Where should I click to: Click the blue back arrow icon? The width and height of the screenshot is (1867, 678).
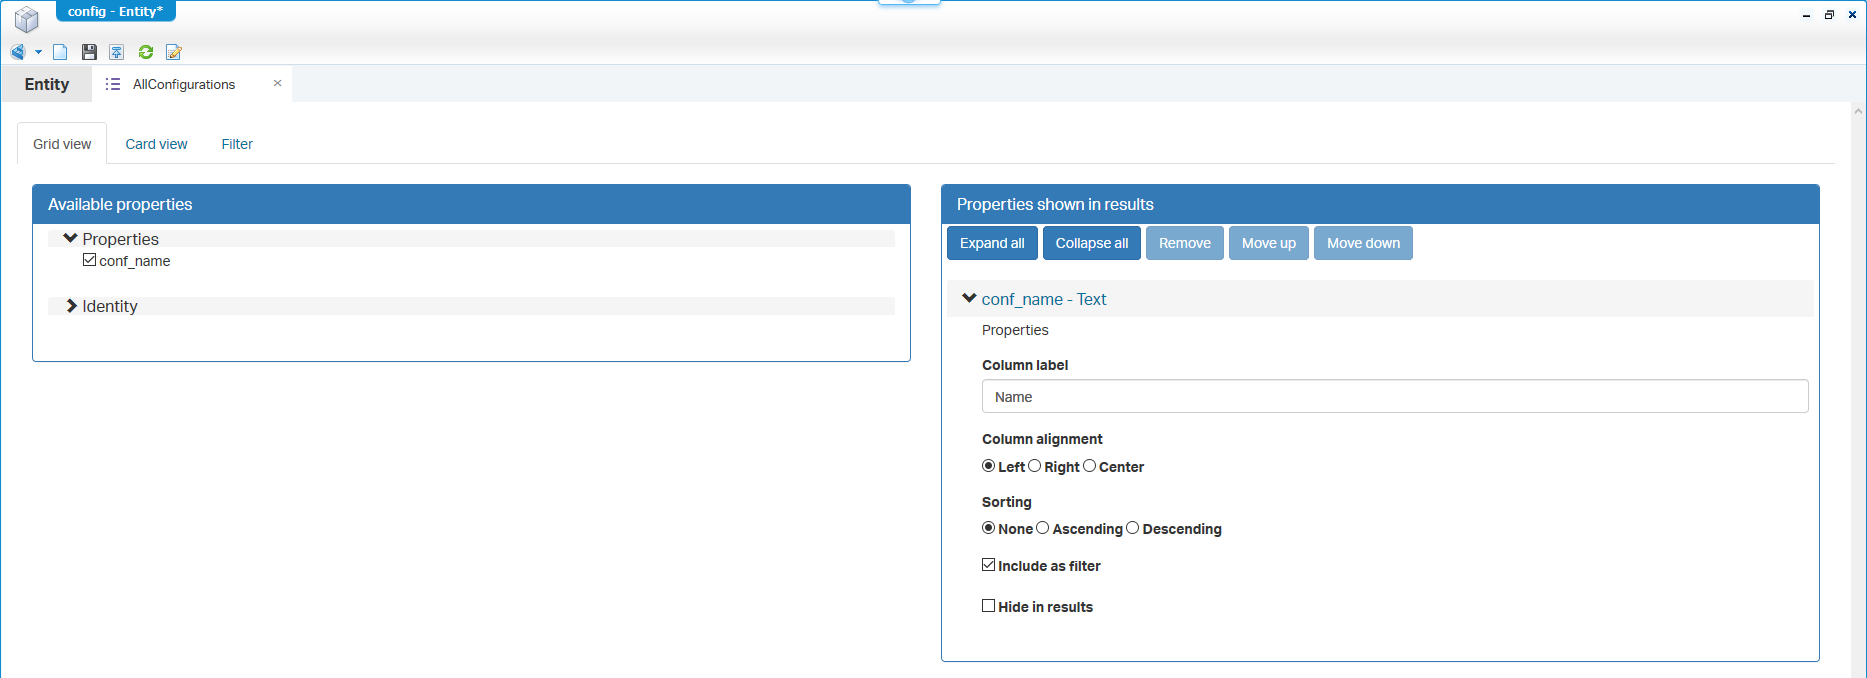pos(18,52)
